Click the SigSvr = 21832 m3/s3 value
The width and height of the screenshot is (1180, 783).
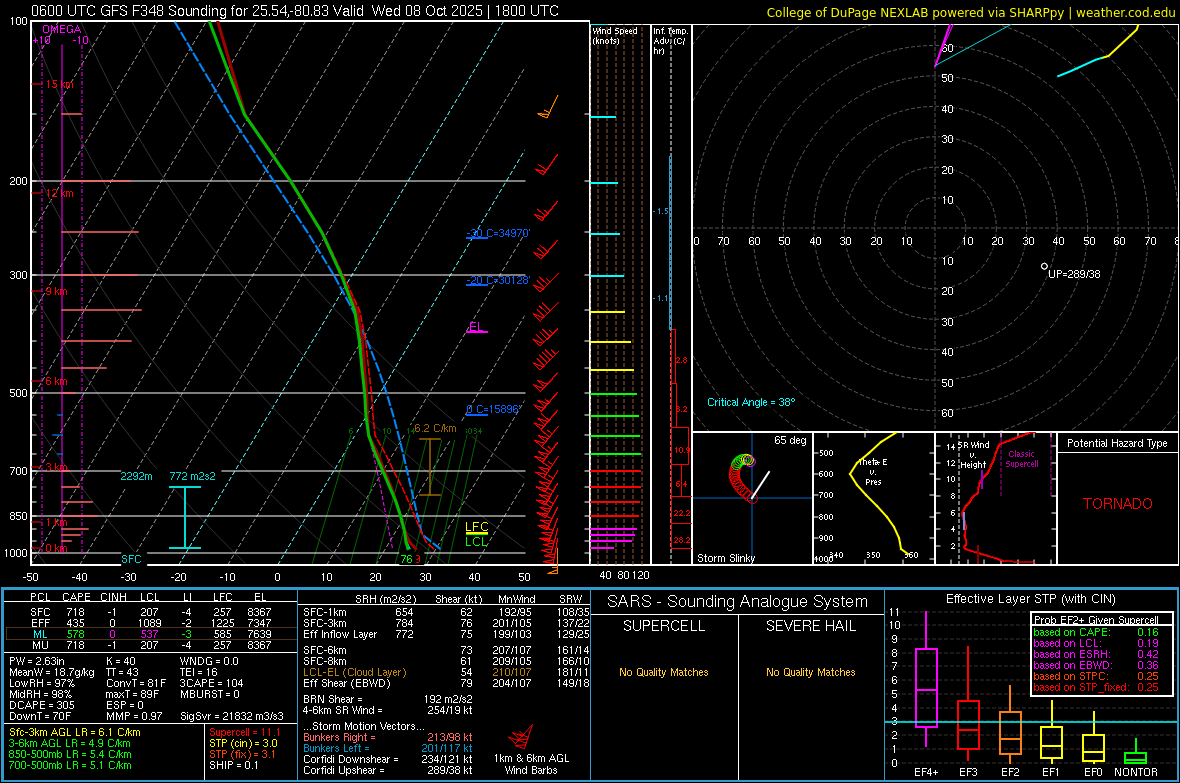(232, 716)
